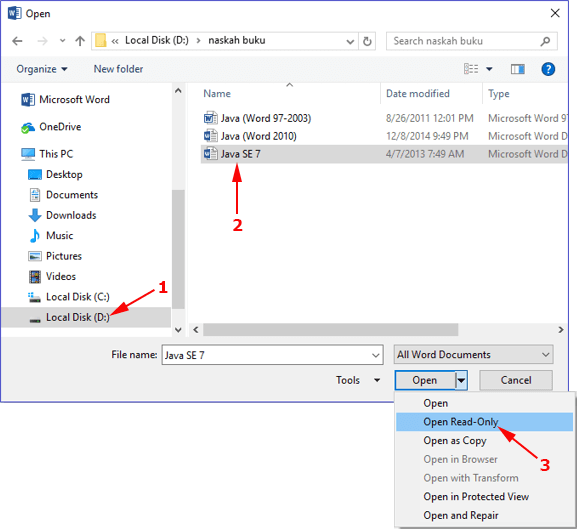Click the OneDrive cloud icon
577x529 pixels.
28,128
